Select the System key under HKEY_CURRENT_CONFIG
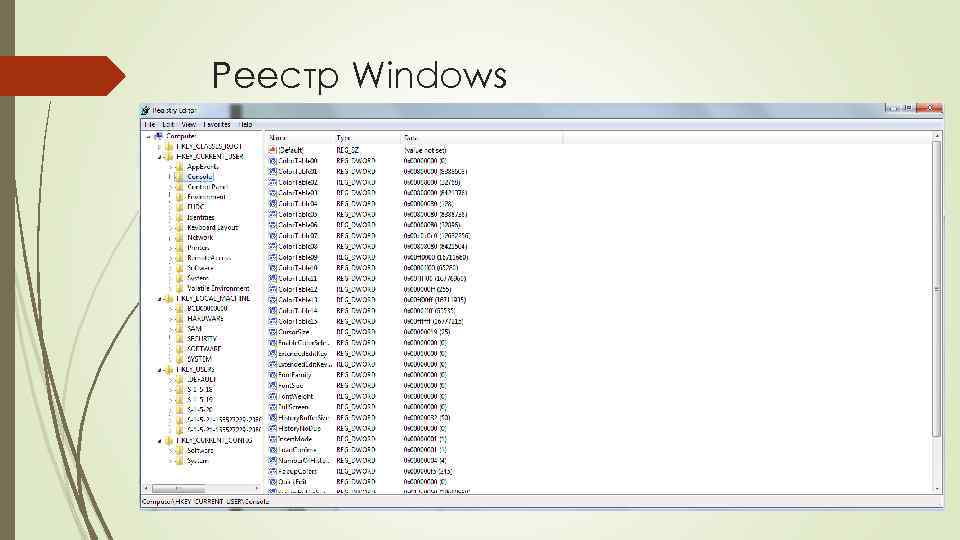Viewport: 960px width, 540px height. click(198, 461)
